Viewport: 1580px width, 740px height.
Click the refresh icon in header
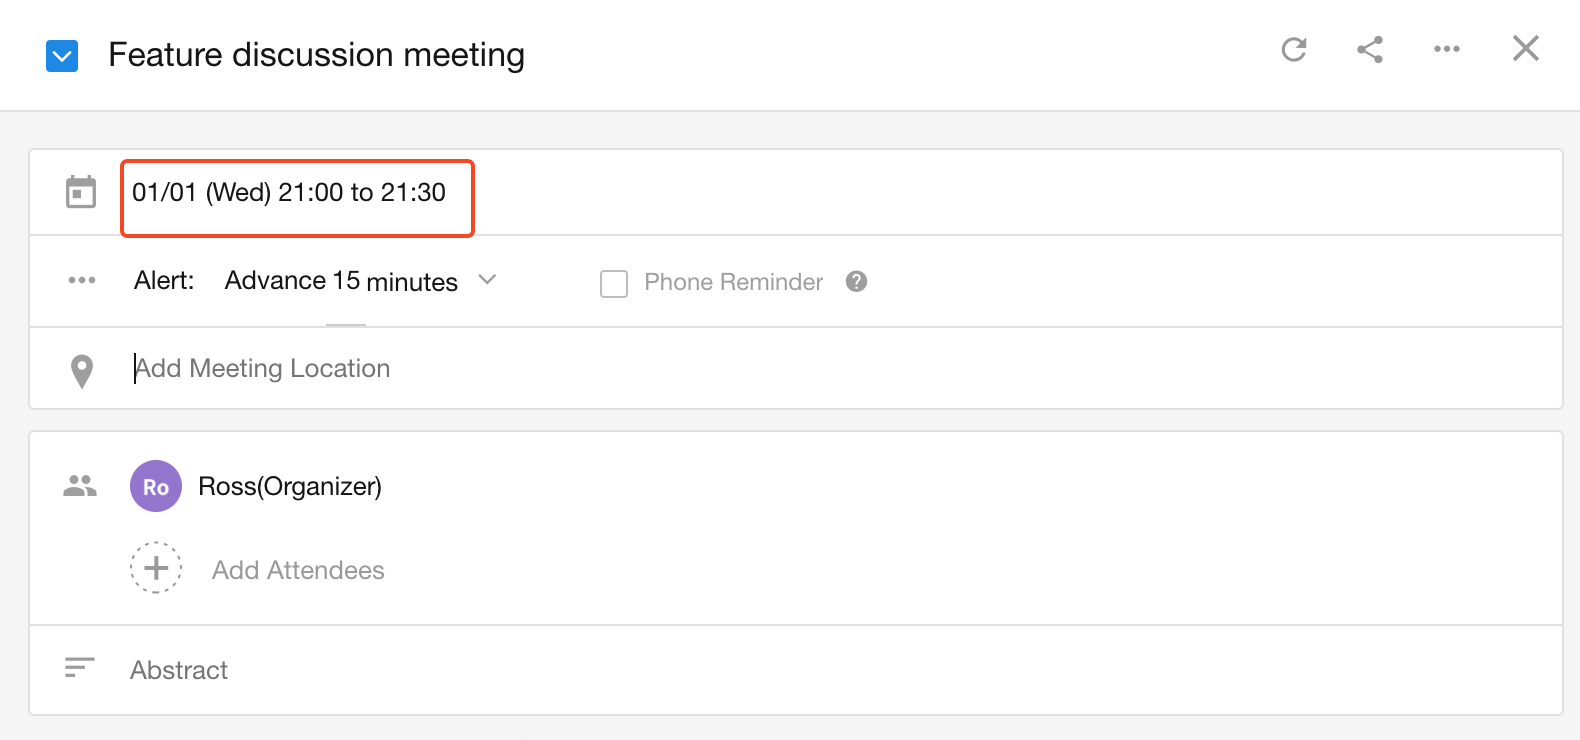pyautogui.click(x=1294, y=49)
